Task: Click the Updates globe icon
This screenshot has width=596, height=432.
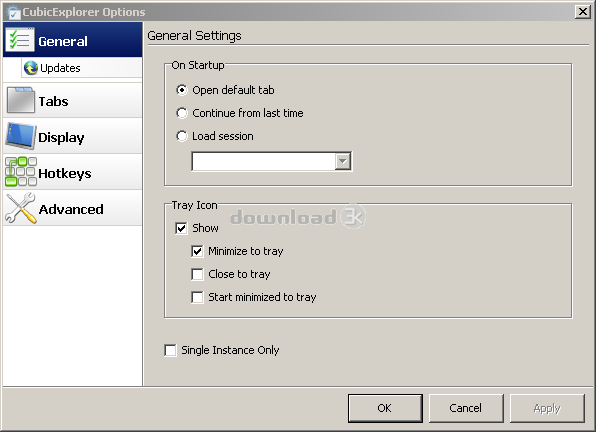Action: [31, 68]
